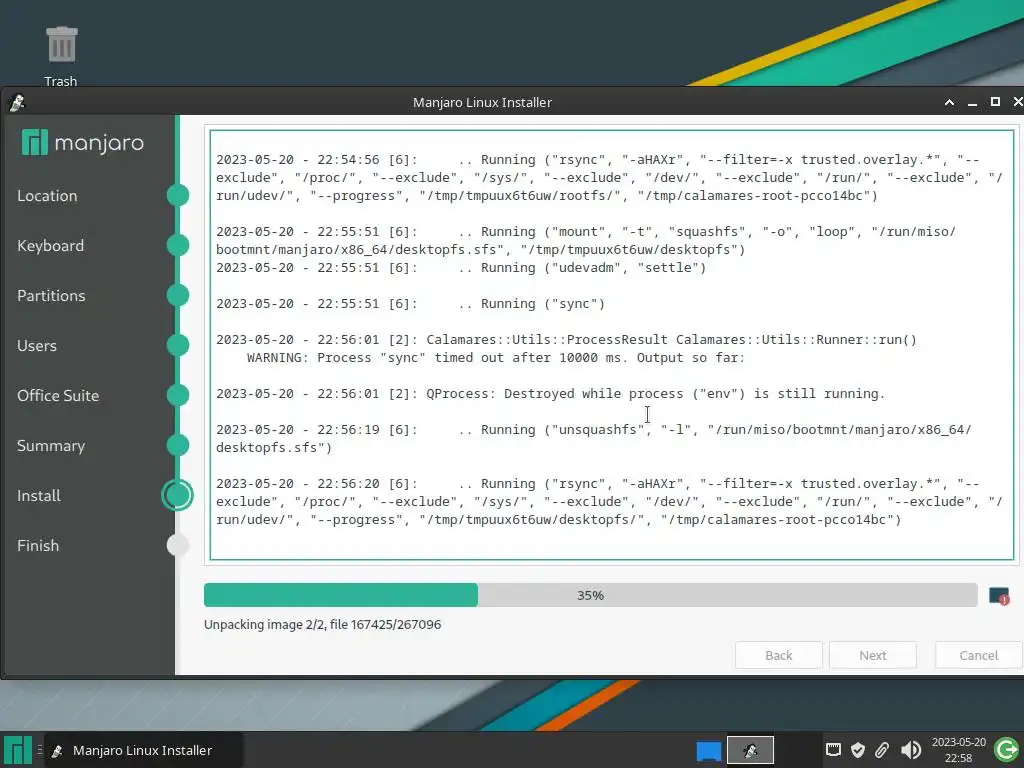Image resolution: width=1024 pixels, height=768 pixels.
Task: Select the Partitions step in sidebar
Action: (x=51, y=296)
